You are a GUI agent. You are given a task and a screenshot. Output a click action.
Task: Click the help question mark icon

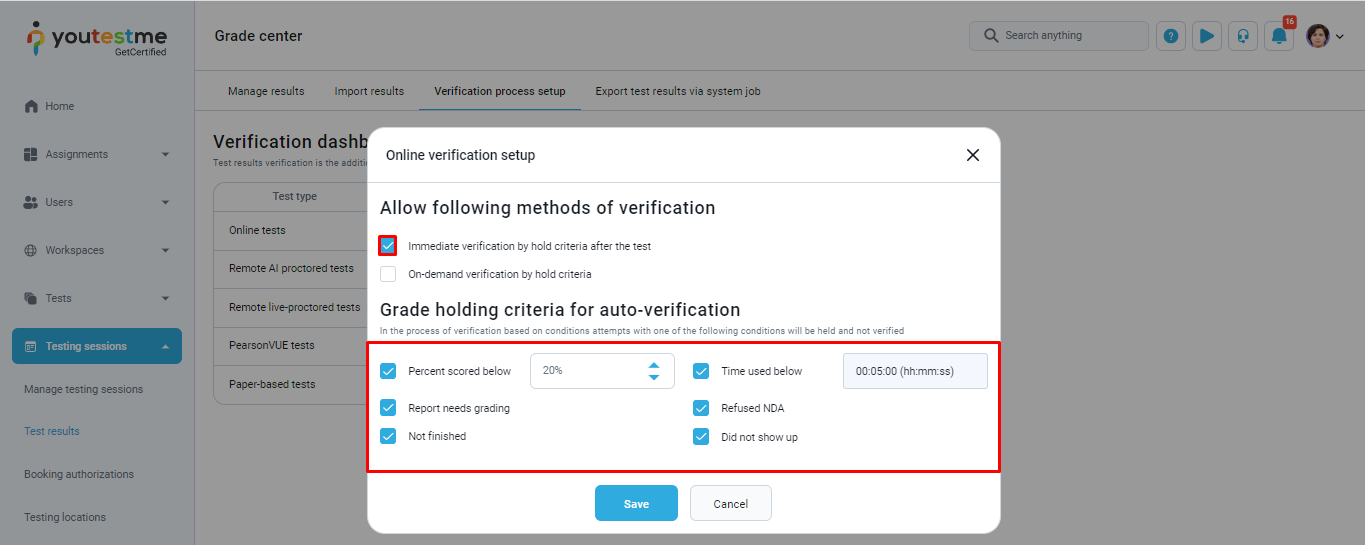pyautogui.click(x=1171, y=36)
